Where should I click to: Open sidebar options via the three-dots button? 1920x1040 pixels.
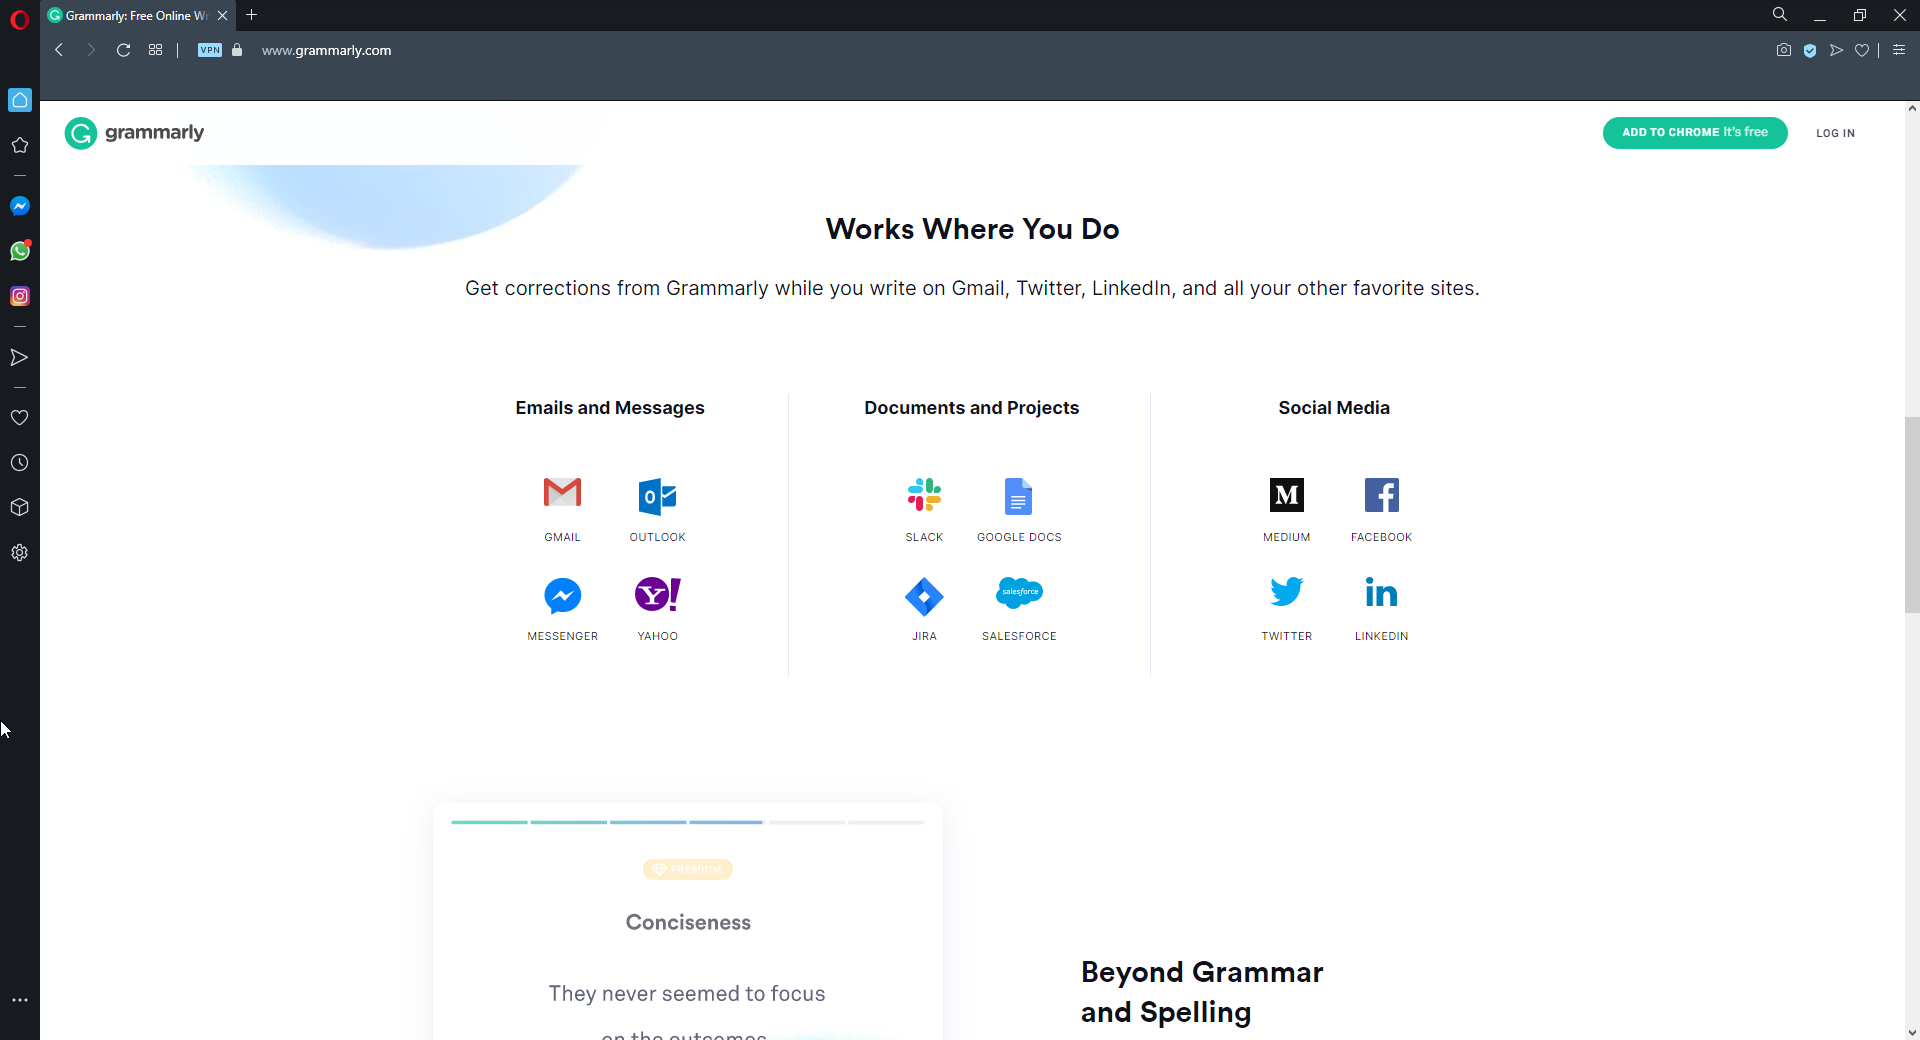coord(19,999)
